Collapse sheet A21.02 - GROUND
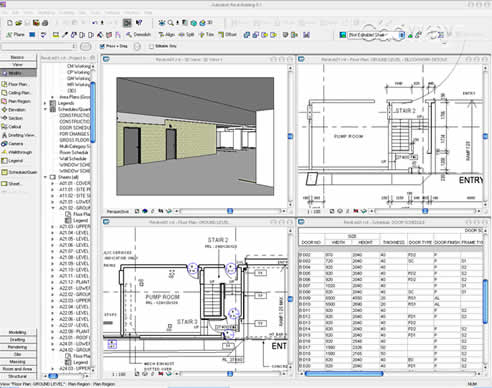The image size is (492, 388). [x=52, y=208]
